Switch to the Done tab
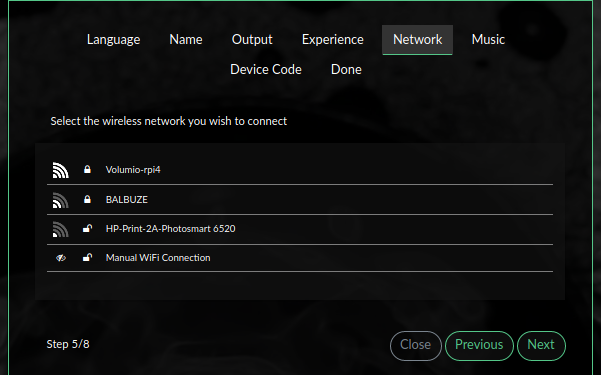 pyautogui.click(x=346, y=69)
